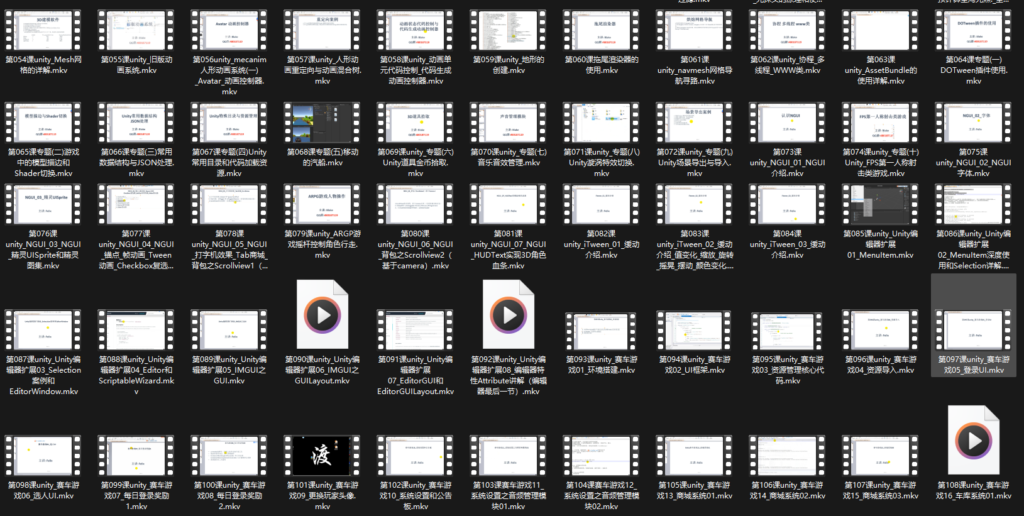Screen dimensions: 1024x516
Task: Select video thumbnail for 第054课 unity_Mesh网格的详解
Action: pos(43,29)
